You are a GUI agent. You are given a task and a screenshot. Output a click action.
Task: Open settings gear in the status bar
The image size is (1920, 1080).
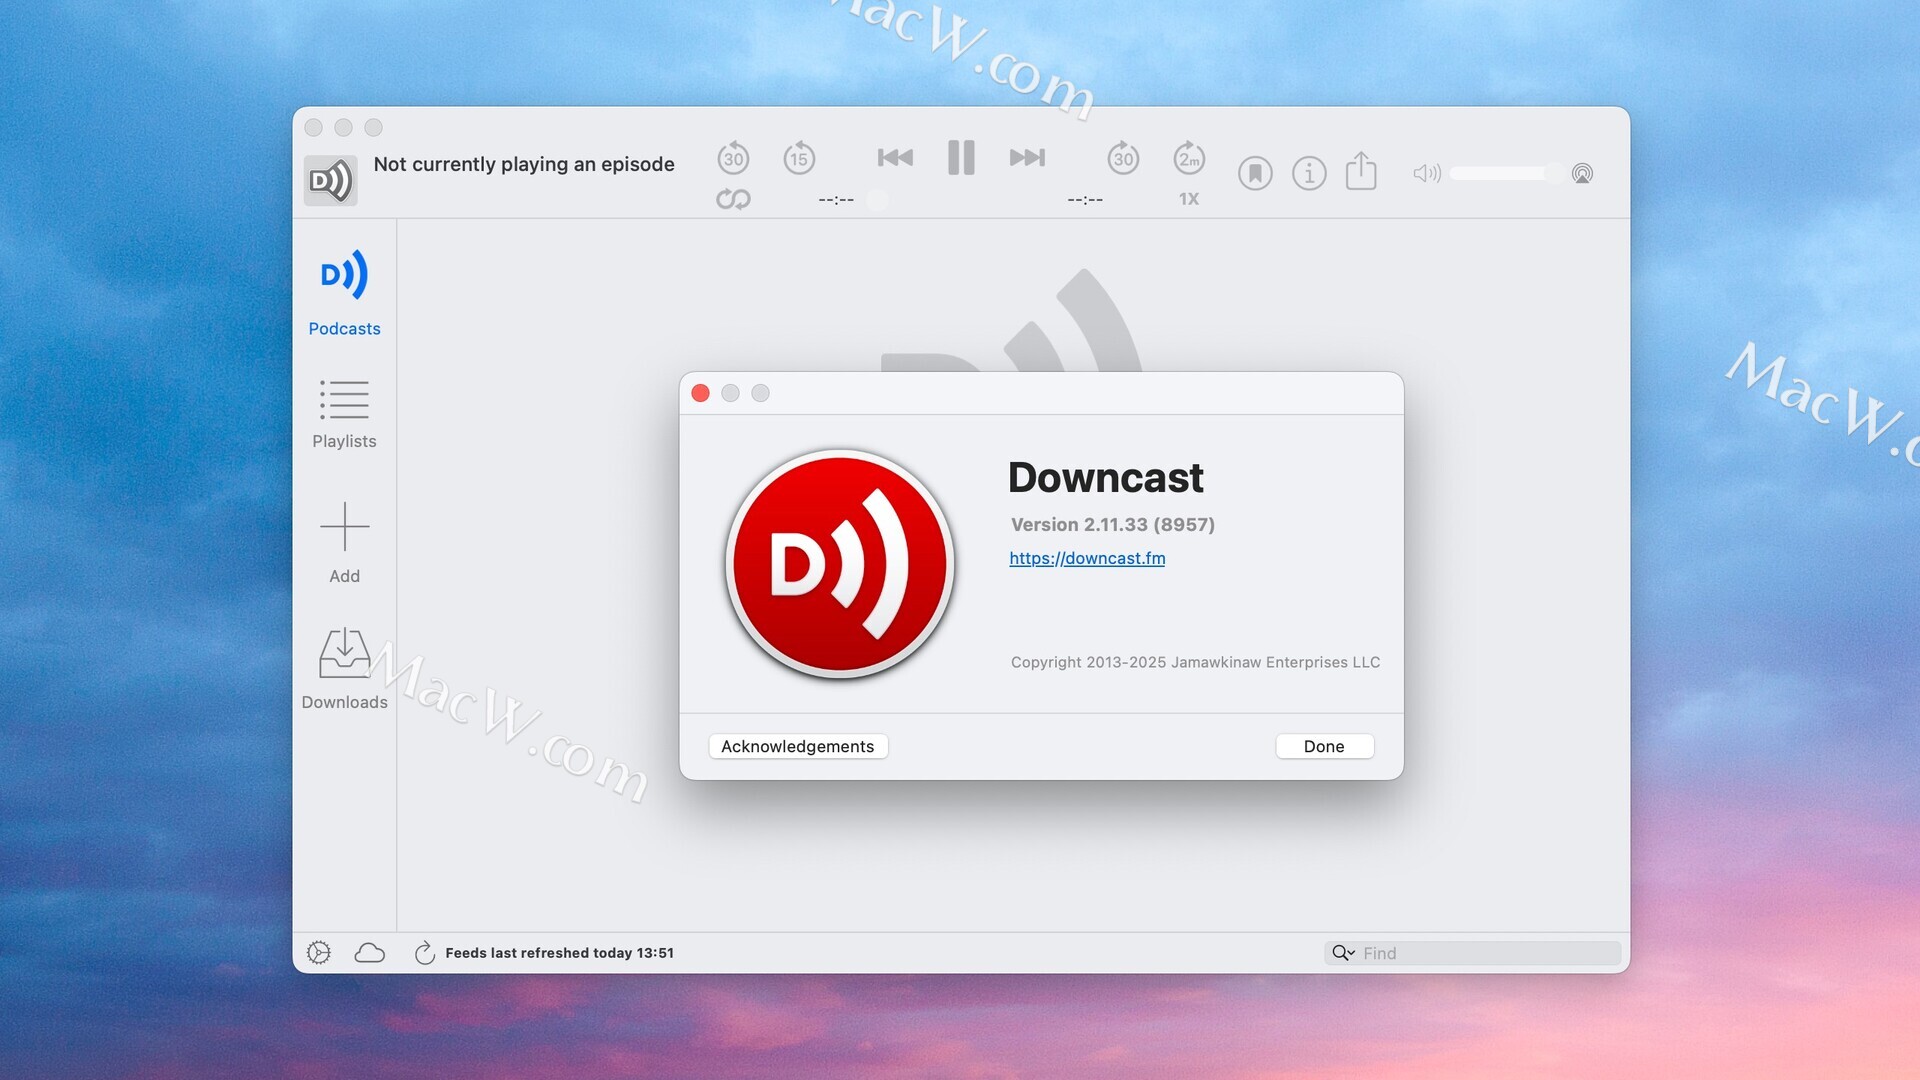[x=319, y=953]
